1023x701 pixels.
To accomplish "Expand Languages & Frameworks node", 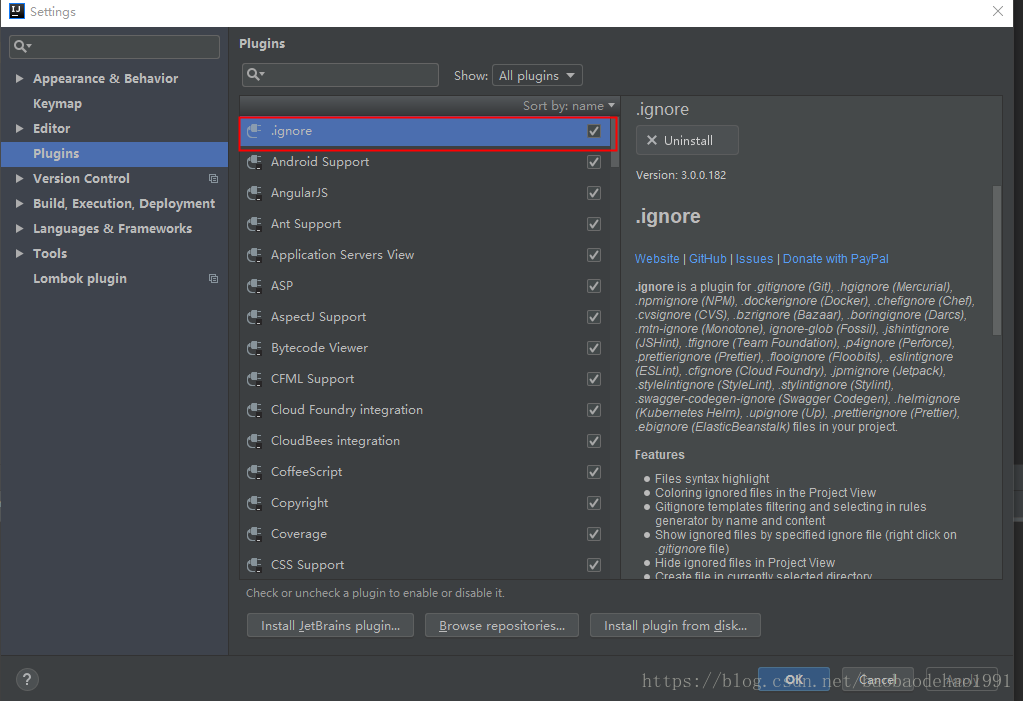I will tap(20, 228).
